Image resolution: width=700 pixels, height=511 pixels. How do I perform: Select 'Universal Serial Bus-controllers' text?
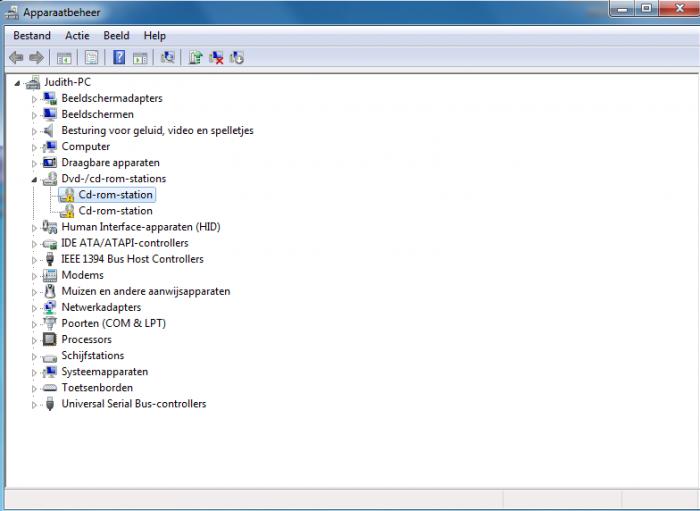coord(134,403)
